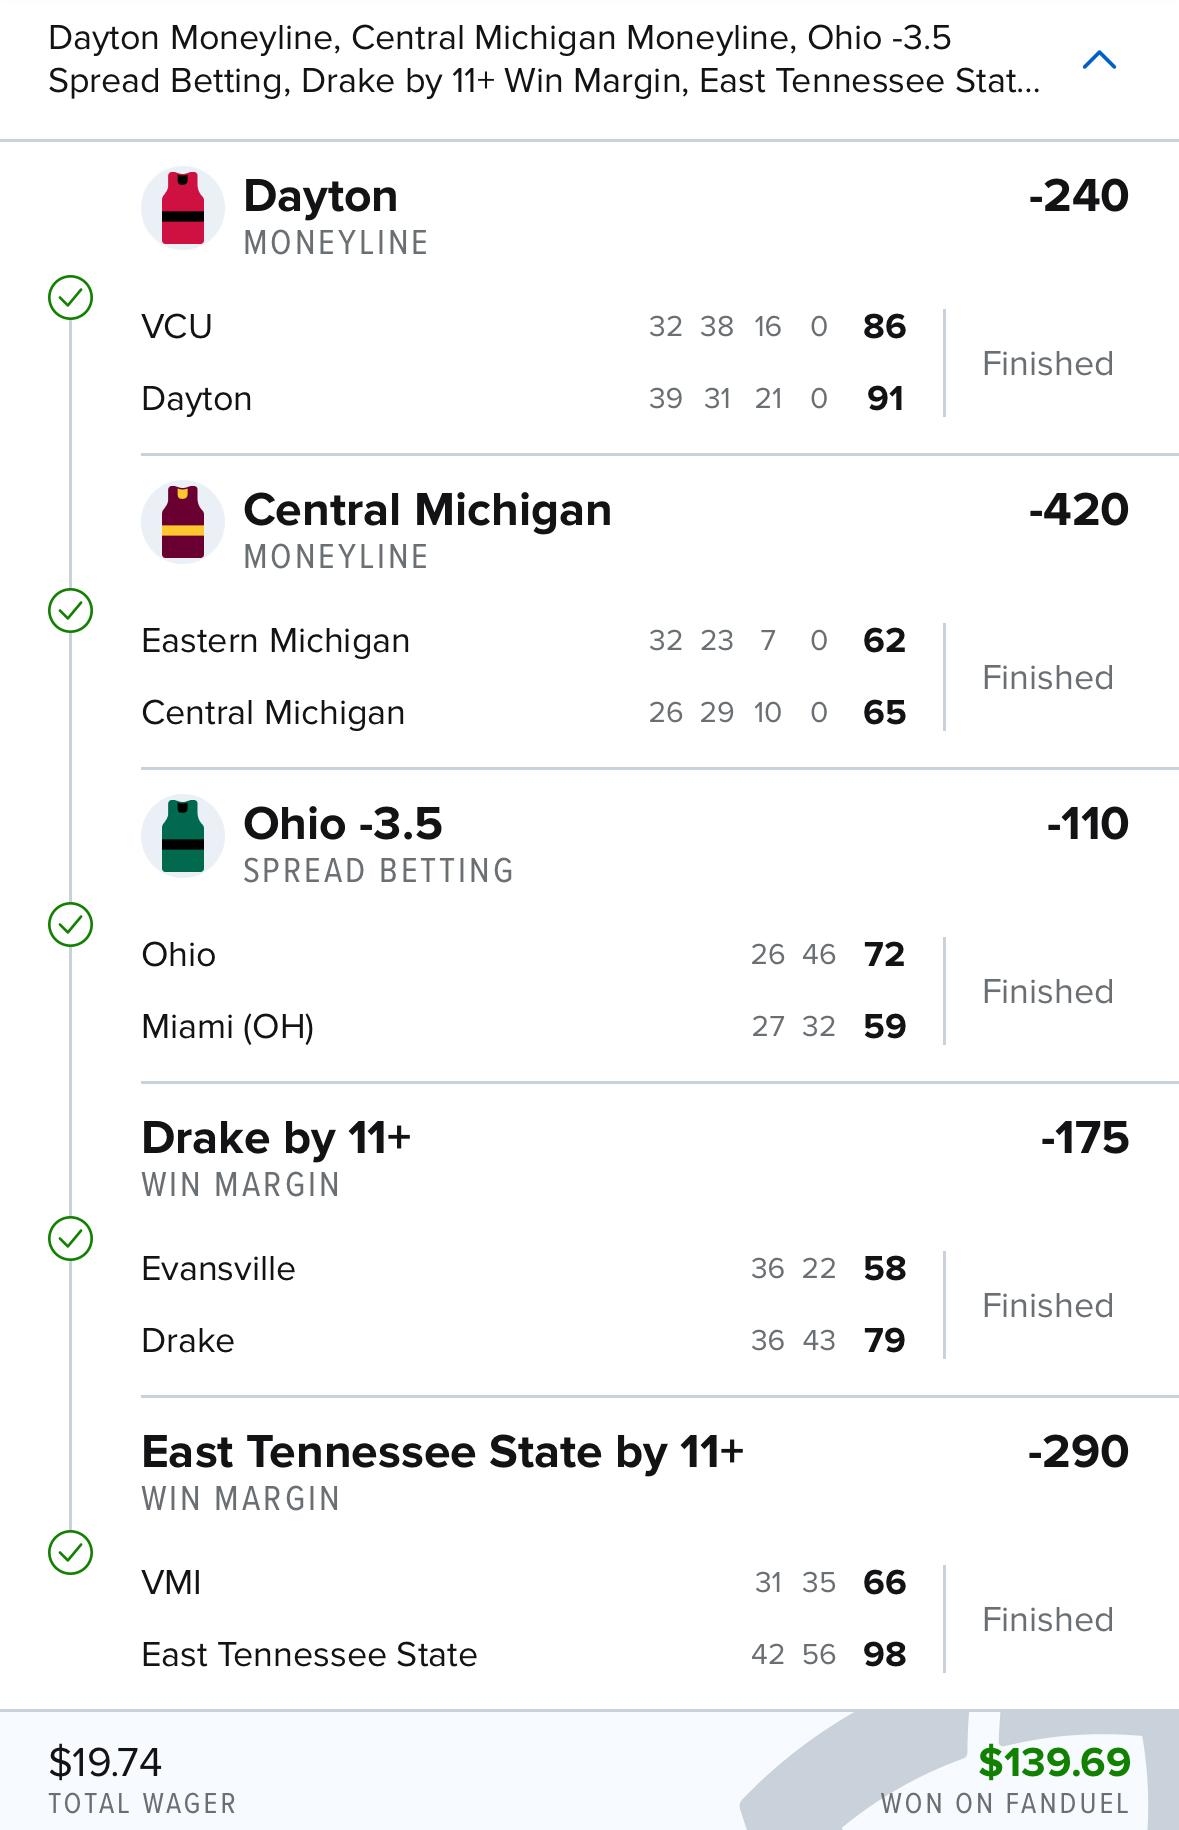Viewport: 1179px width, 1830px height.
Task: Click the green checkmark beside East Tennessee leg
Action: (71, 1553)
